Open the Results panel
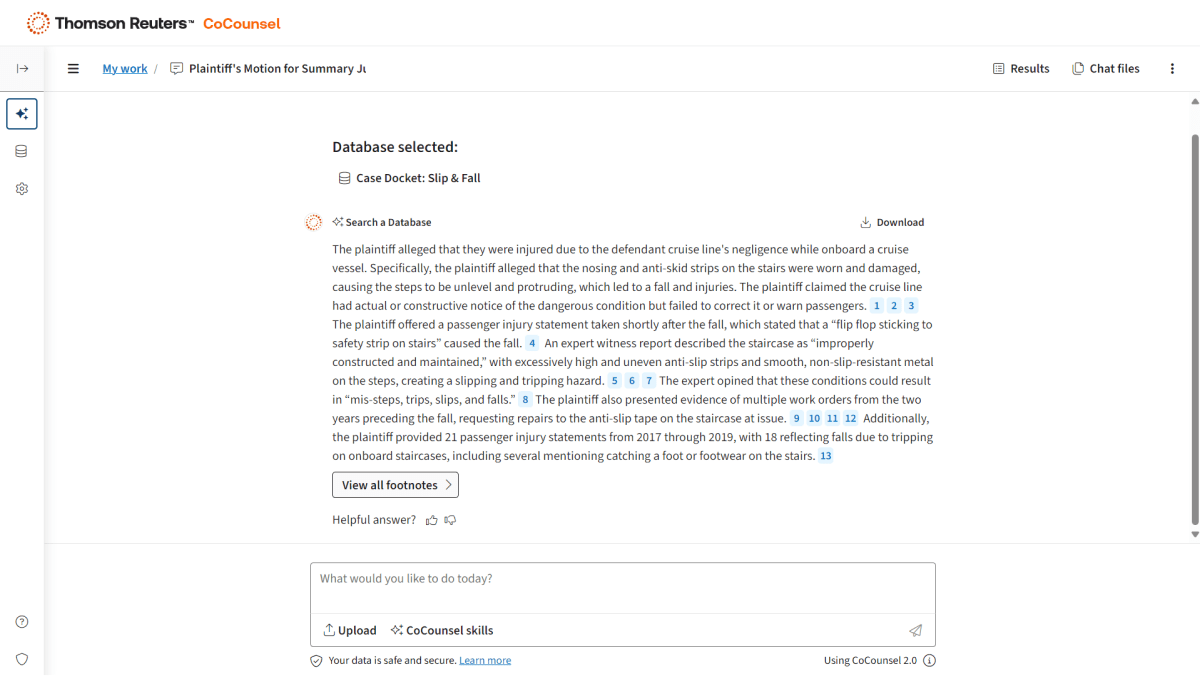Viewport: 1200px width, 676px height. pos(1021,69)
